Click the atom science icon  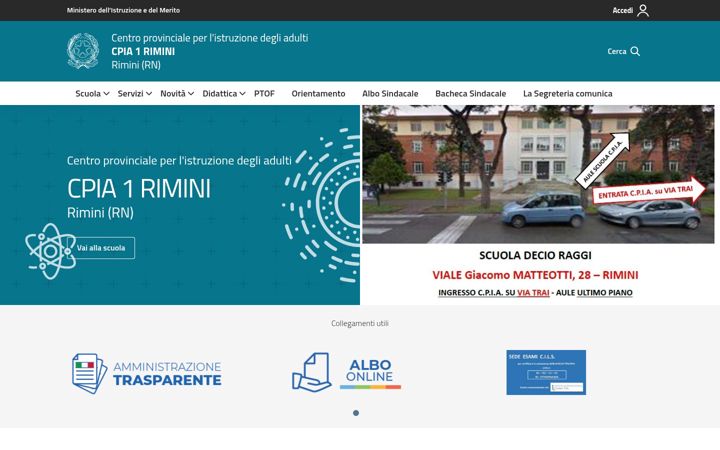pyautogui.click(x=51, y=251)
